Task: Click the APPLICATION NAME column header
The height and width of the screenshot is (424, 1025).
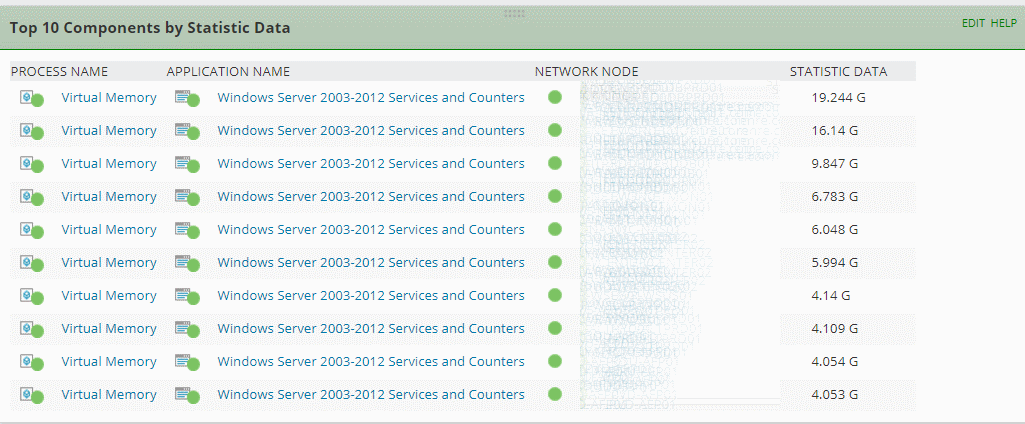Action: 228,72
